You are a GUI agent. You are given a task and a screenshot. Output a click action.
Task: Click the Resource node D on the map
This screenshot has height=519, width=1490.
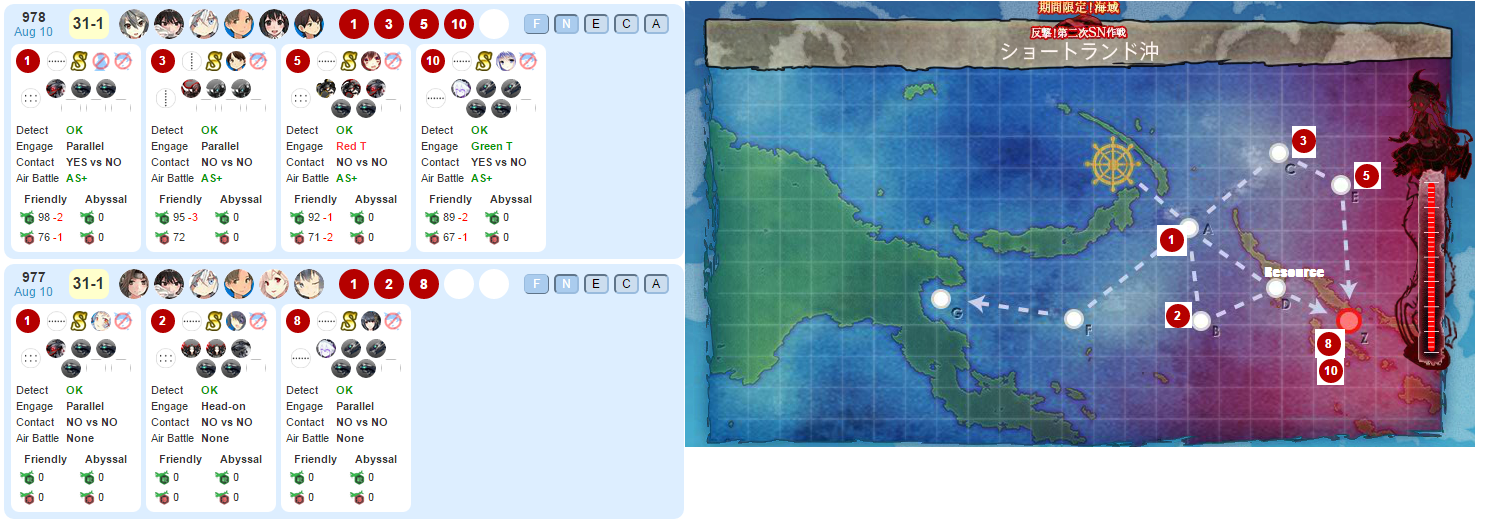click(1276, 288)
